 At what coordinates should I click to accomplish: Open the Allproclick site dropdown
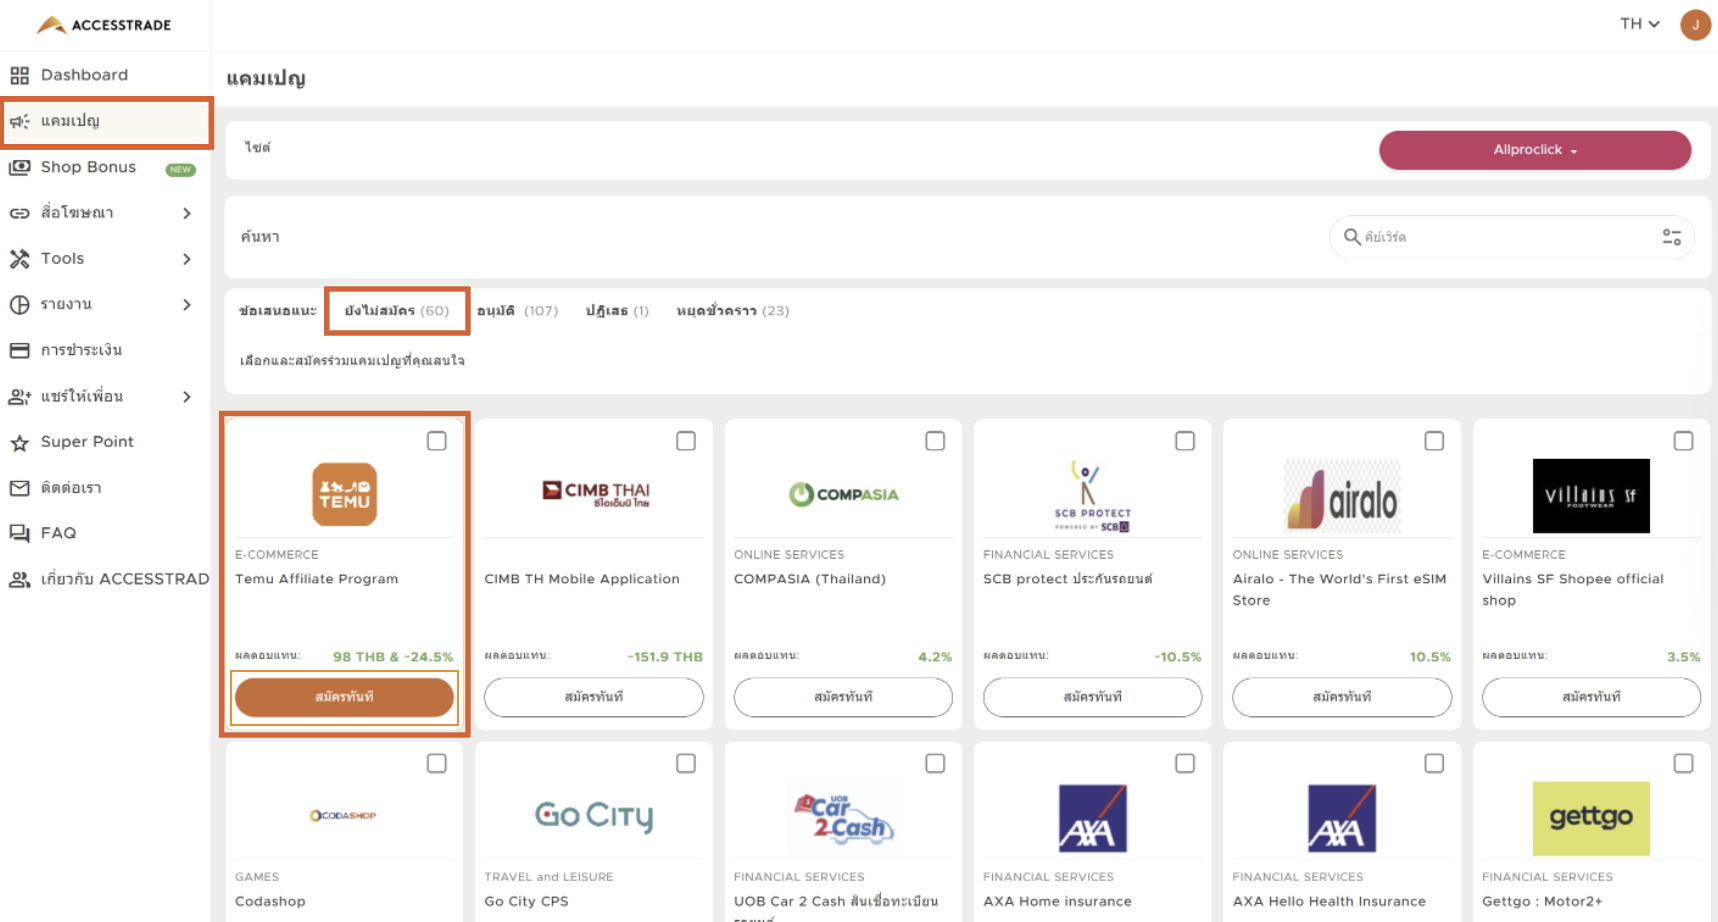tap(1535, 150)
